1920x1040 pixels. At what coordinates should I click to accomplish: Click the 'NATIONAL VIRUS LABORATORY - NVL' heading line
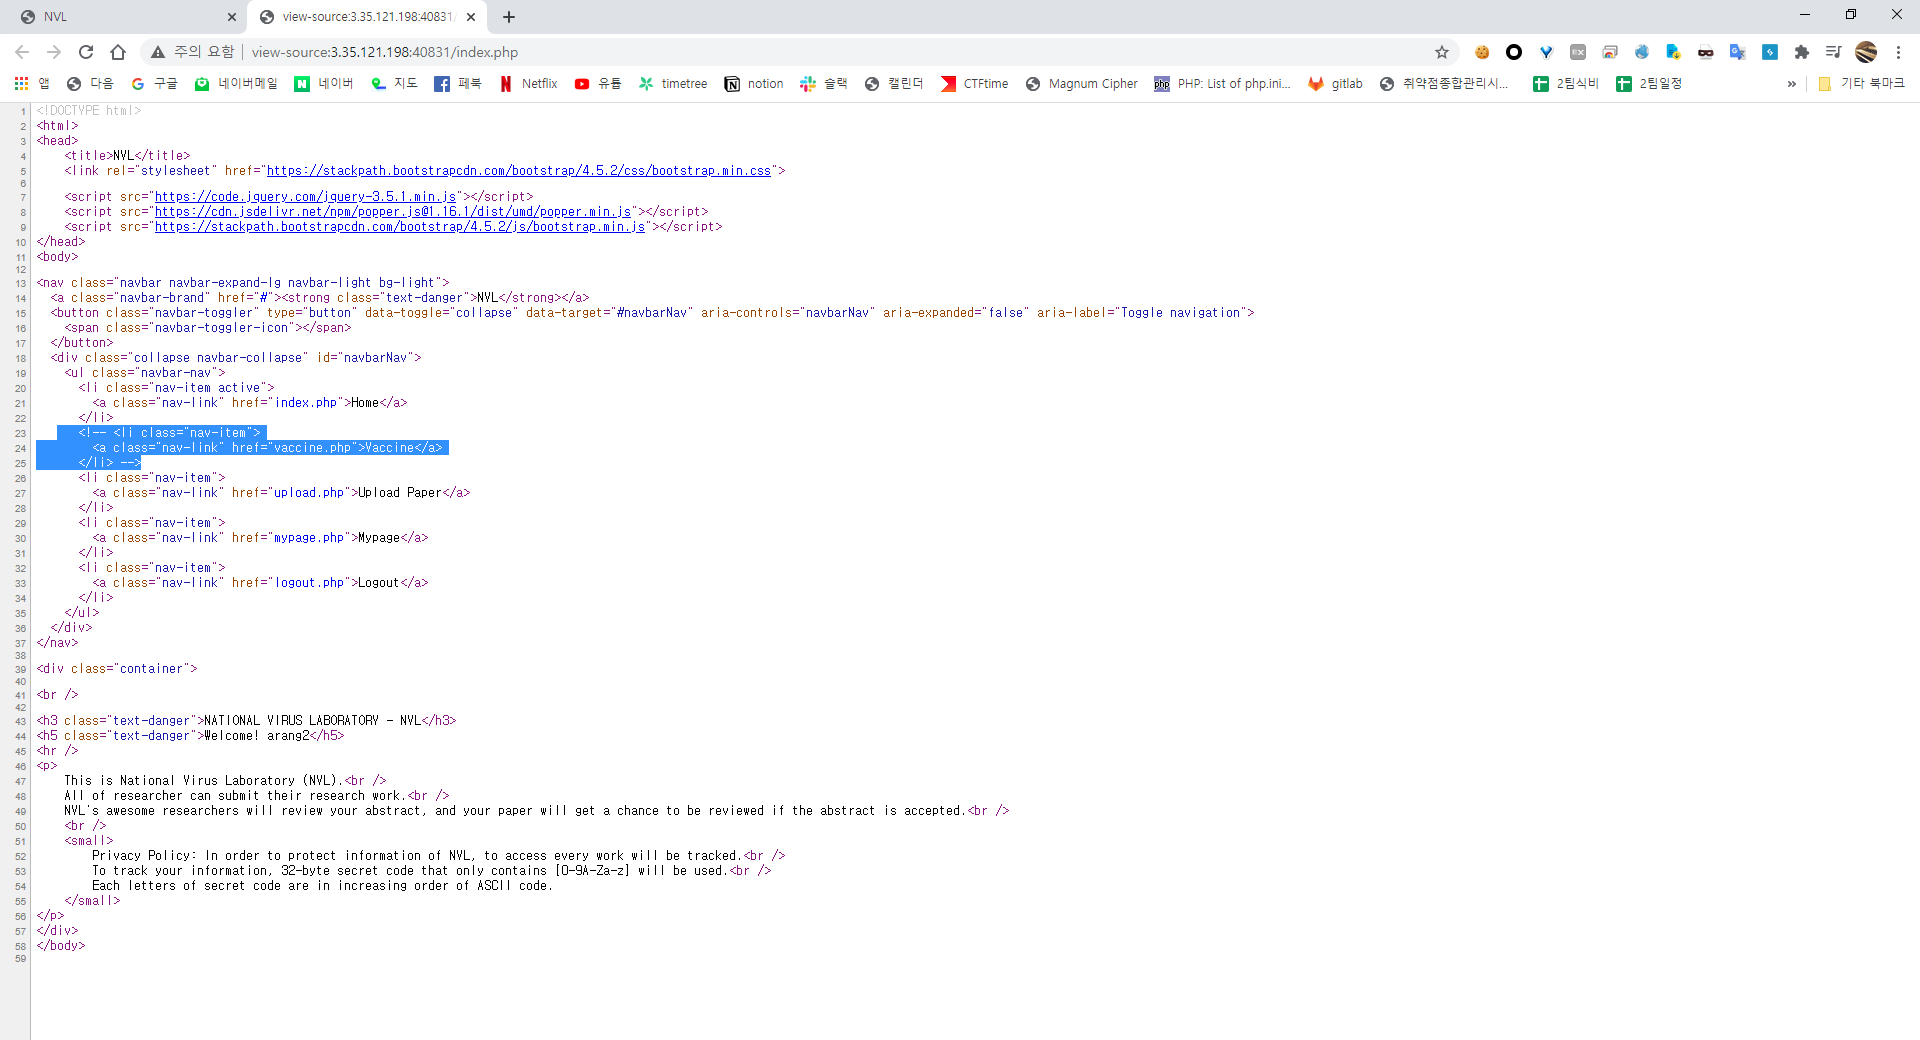(246, 721)
